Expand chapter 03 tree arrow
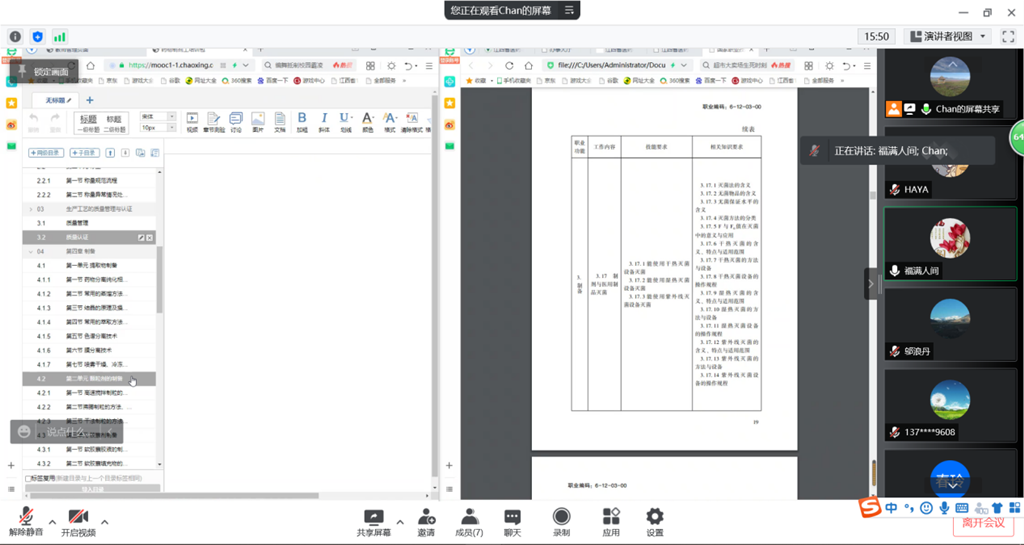The width and height of the screenshot is (1024, 545). point(31,209)
